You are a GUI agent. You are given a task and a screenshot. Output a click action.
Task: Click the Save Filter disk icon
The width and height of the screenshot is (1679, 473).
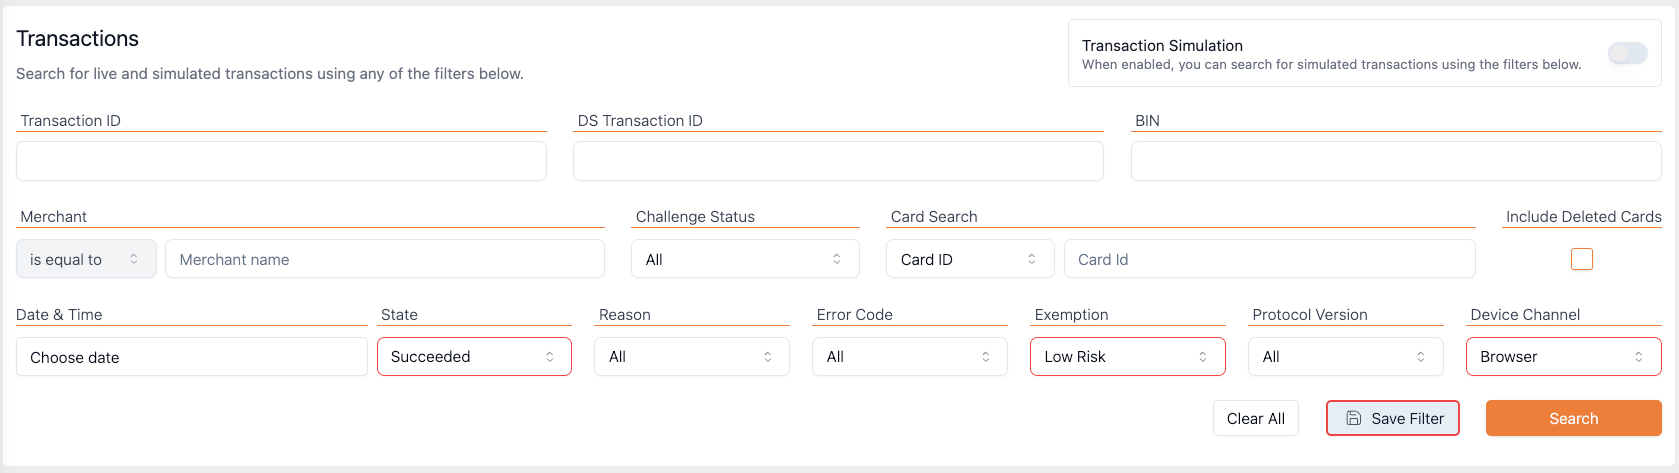point(1353,419)
